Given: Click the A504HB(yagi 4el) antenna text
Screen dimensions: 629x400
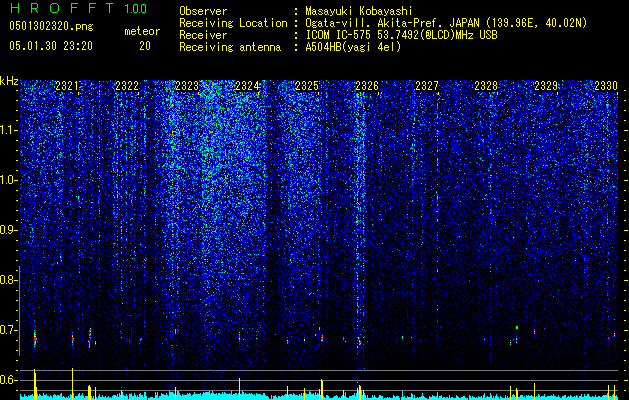Looking at the screenshot, I should 353,47.
